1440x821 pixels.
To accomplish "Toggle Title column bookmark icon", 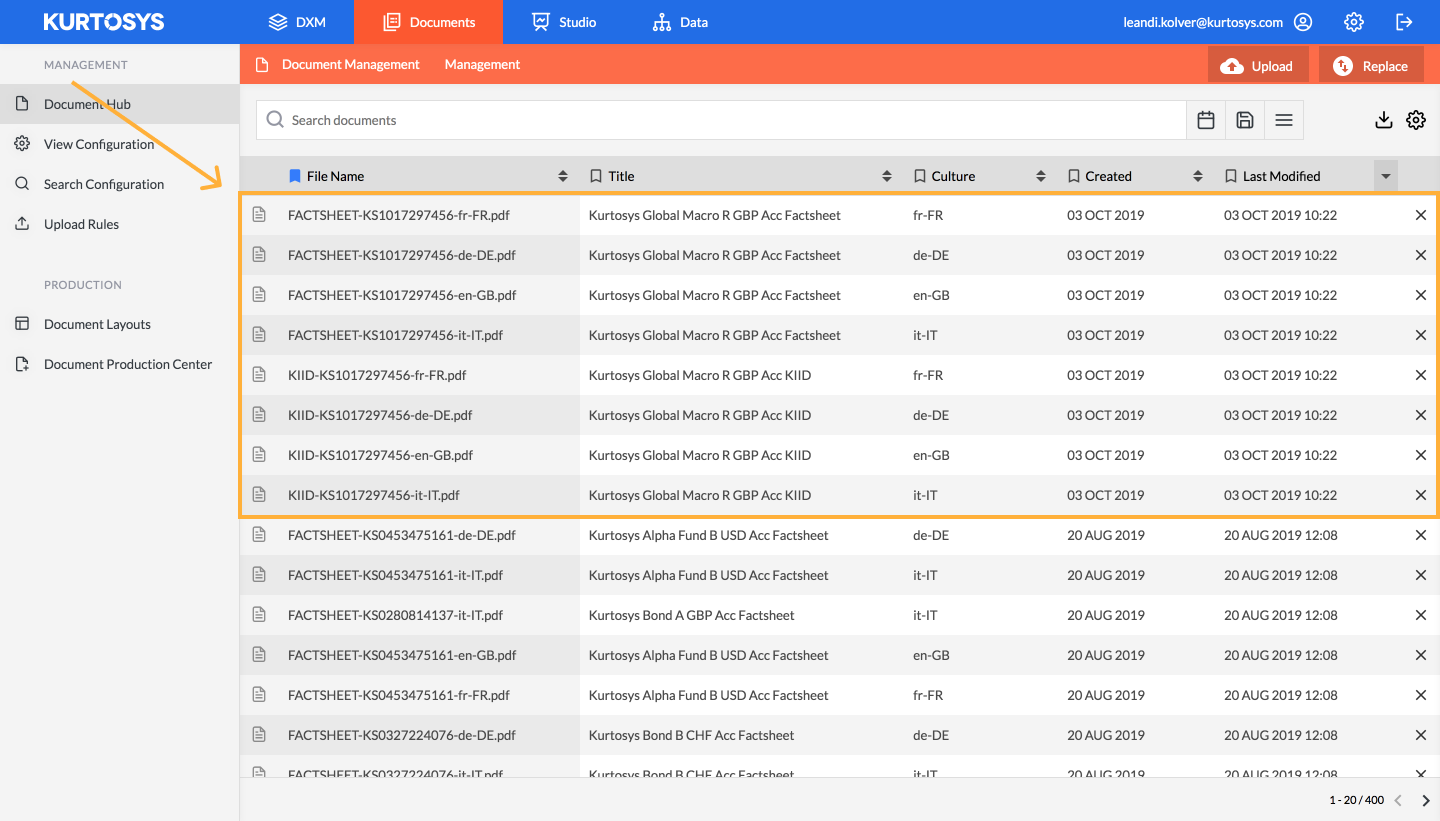I will pos(596,176).
